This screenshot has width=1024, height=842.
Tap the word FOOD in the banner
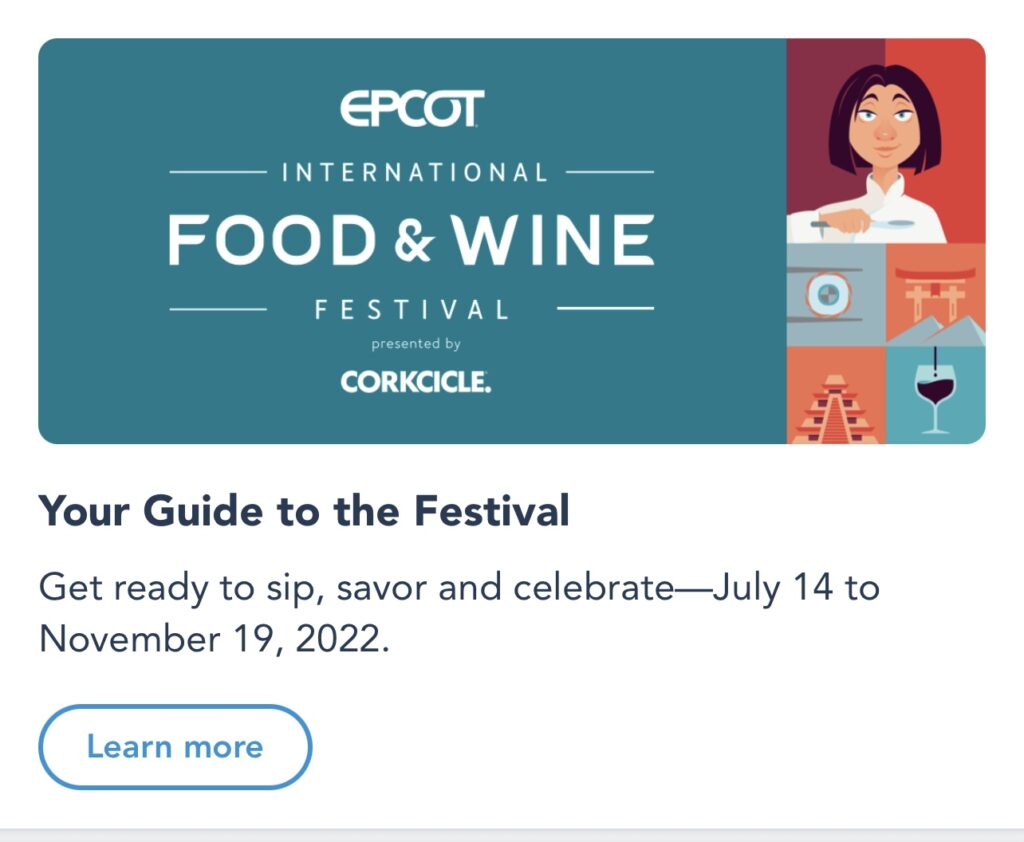pos(272,240)
